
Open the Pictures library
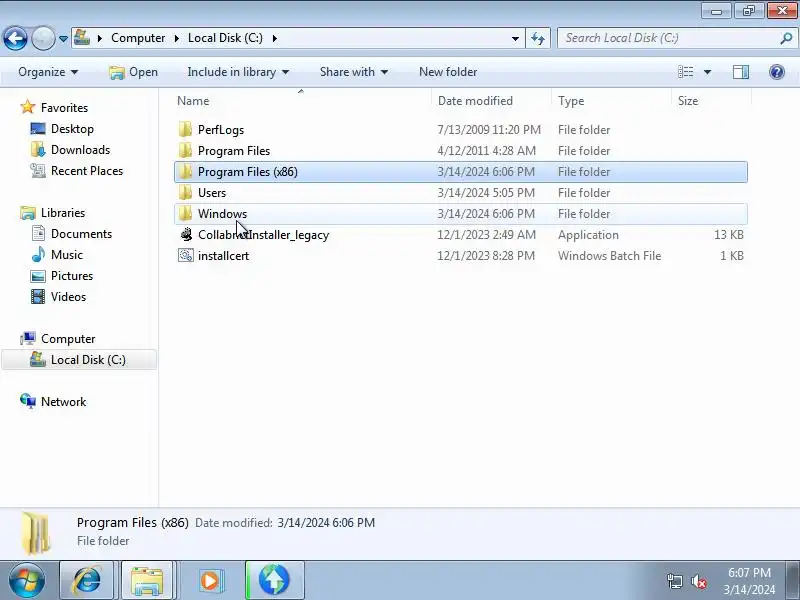[x=72, y=276]
